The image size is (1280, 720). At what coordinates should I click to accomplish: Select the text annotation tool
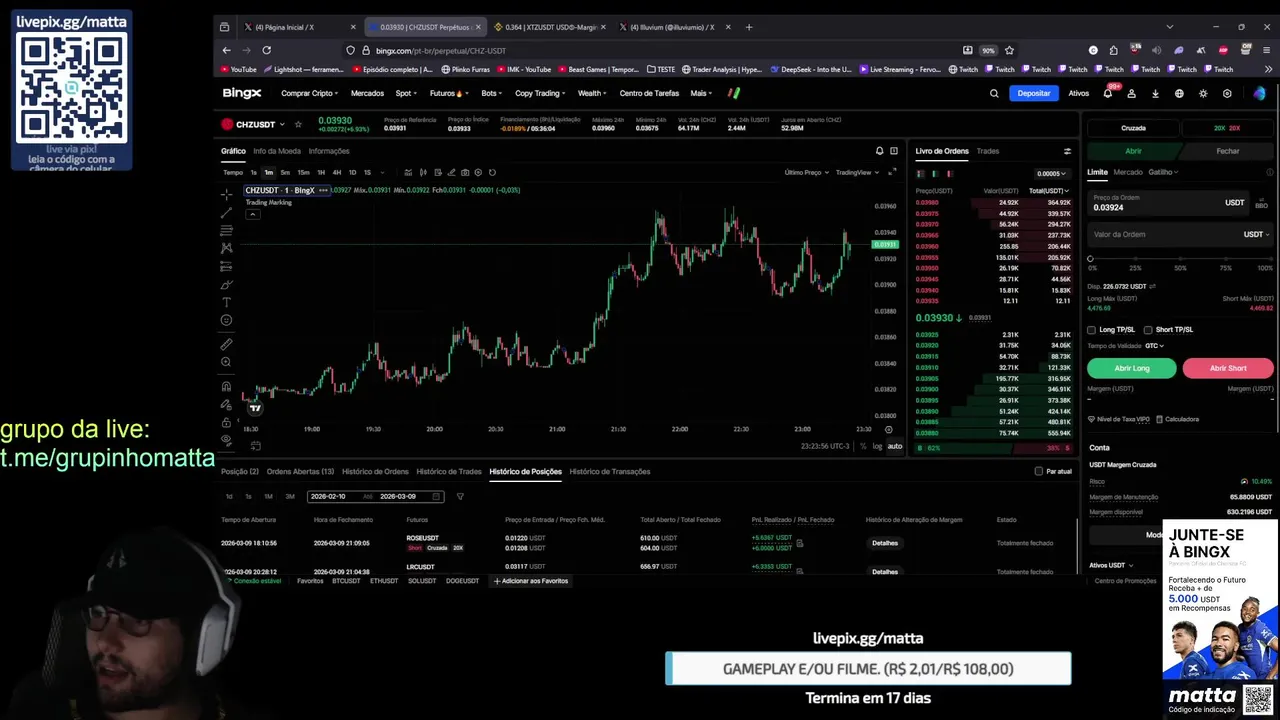point(227,302)
